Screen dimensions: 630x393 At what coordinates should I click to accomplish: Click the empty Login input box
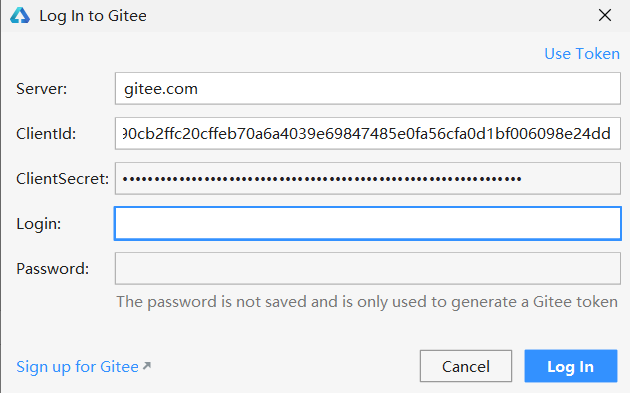click(x=368, y=223)
